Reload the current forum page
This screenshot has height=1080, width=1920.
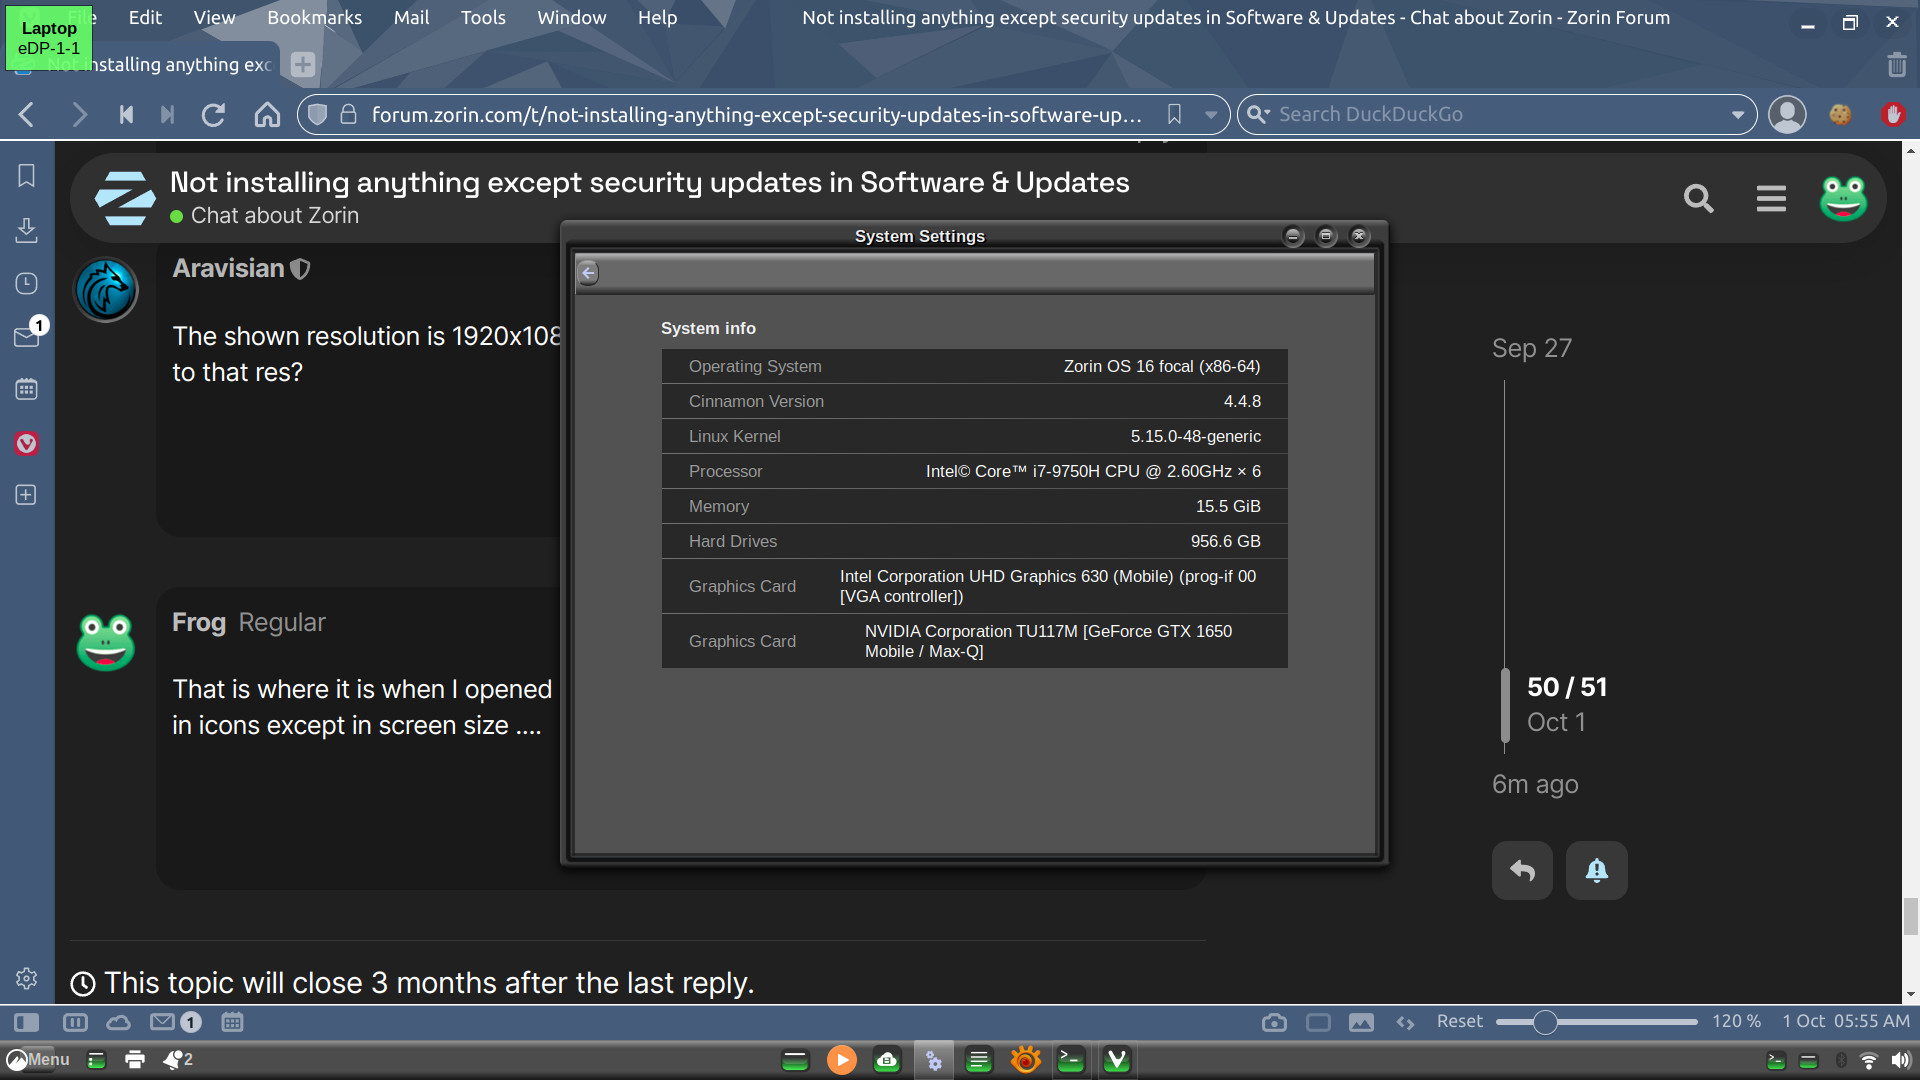213,115
